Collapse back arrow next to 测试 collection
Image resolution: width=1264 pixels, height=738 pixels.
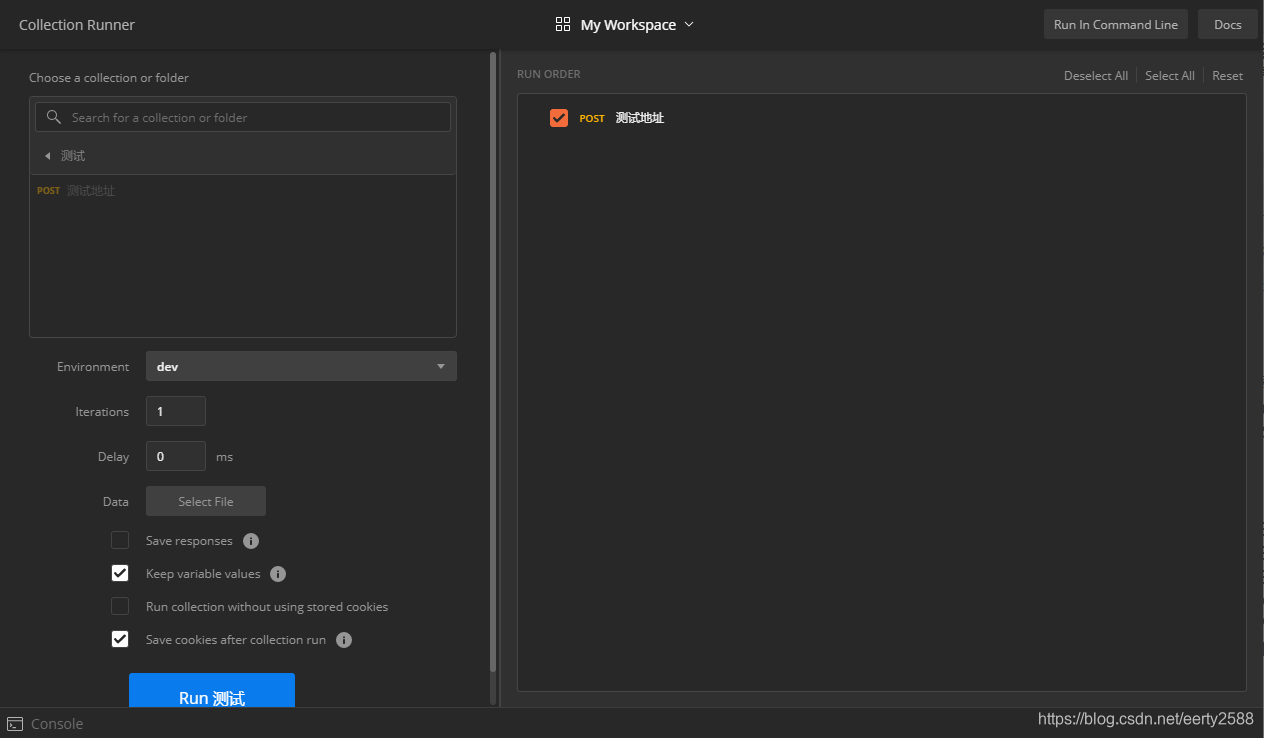click(x=47, y=156)
